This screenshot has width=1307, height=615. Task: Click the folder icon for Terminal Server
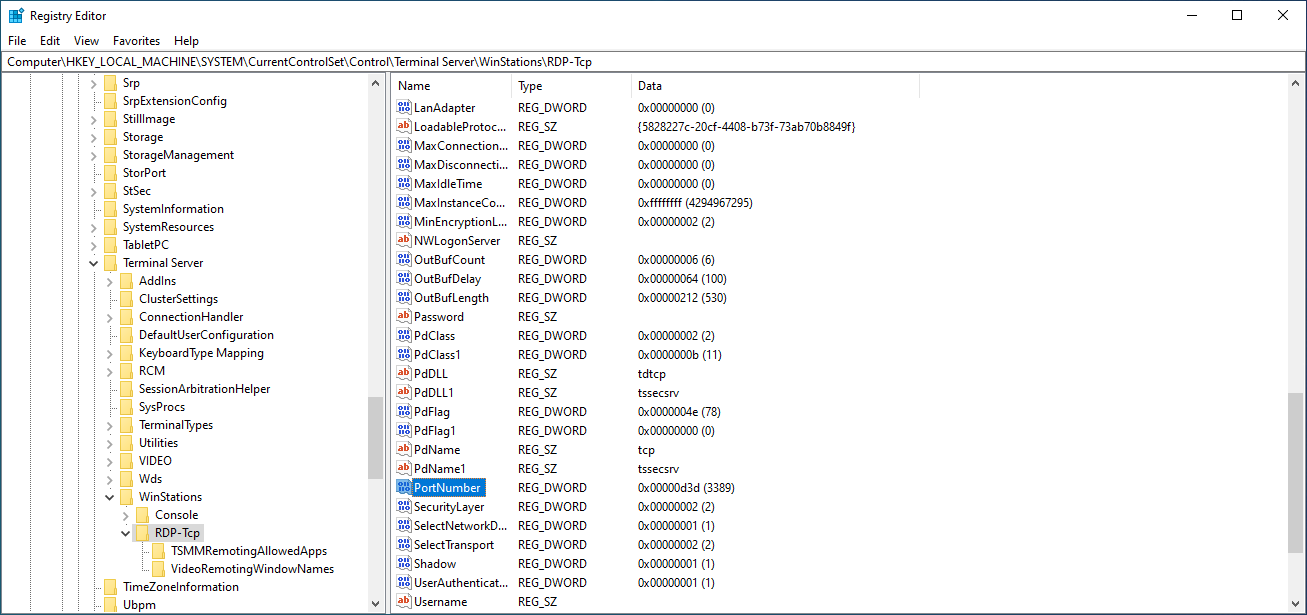(x=110, y=263)
